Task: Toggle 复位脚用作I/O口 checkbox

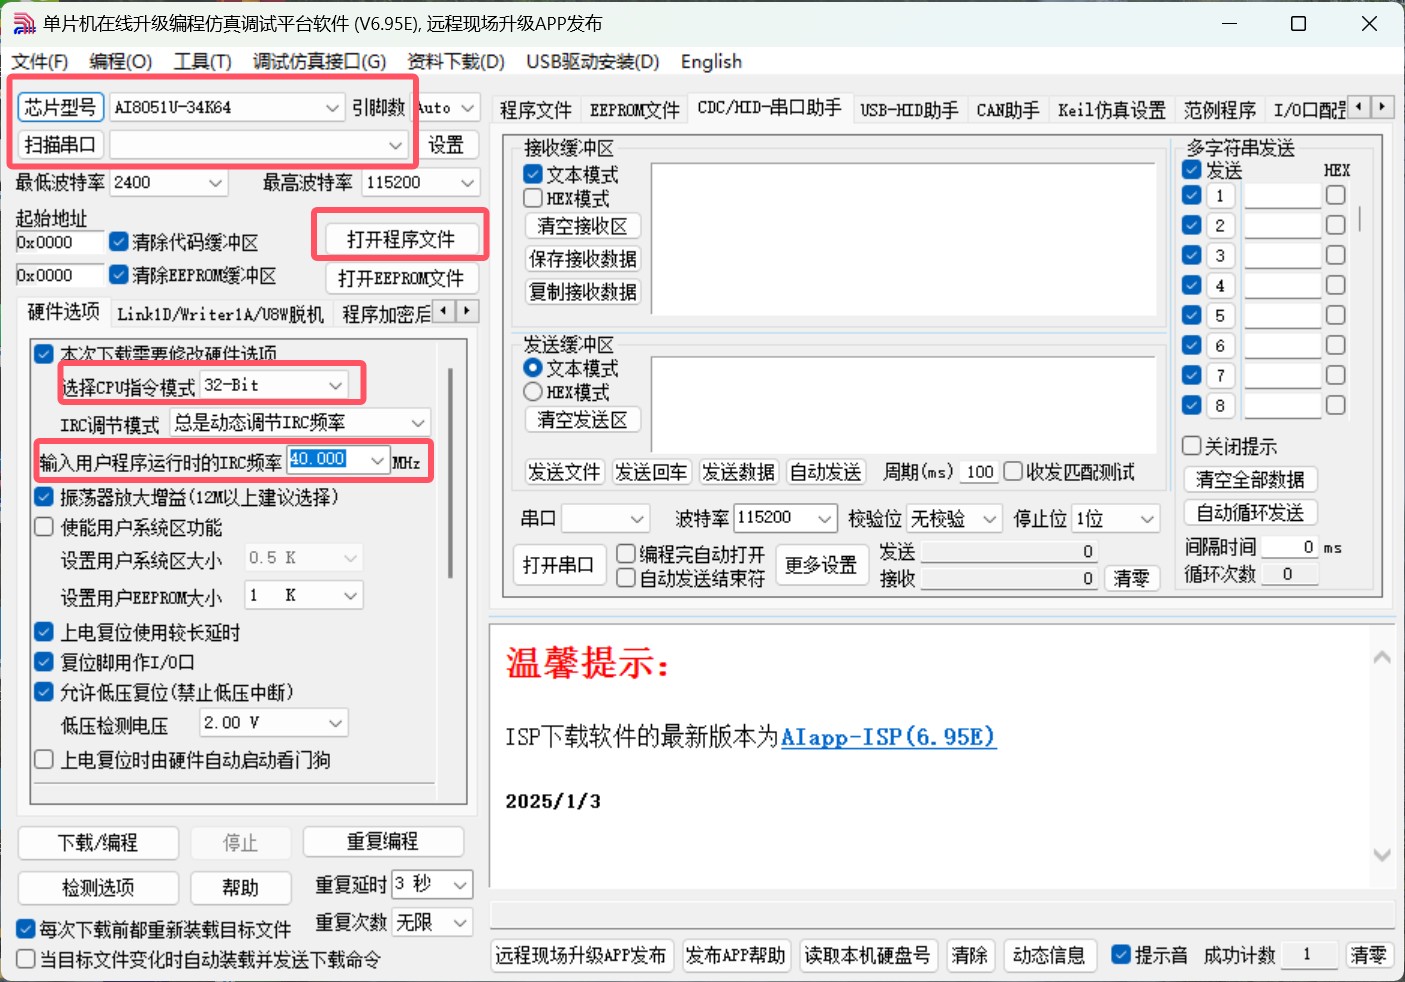Action: tap(44, 662)
